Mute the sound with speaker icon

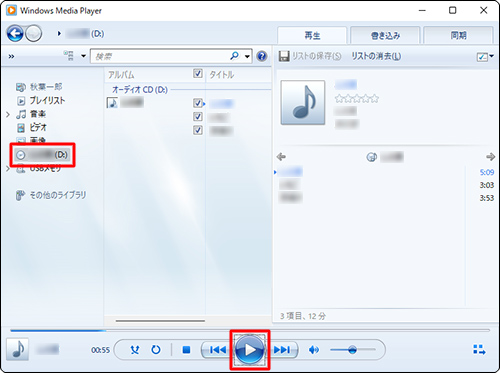[x=314, y=350]
